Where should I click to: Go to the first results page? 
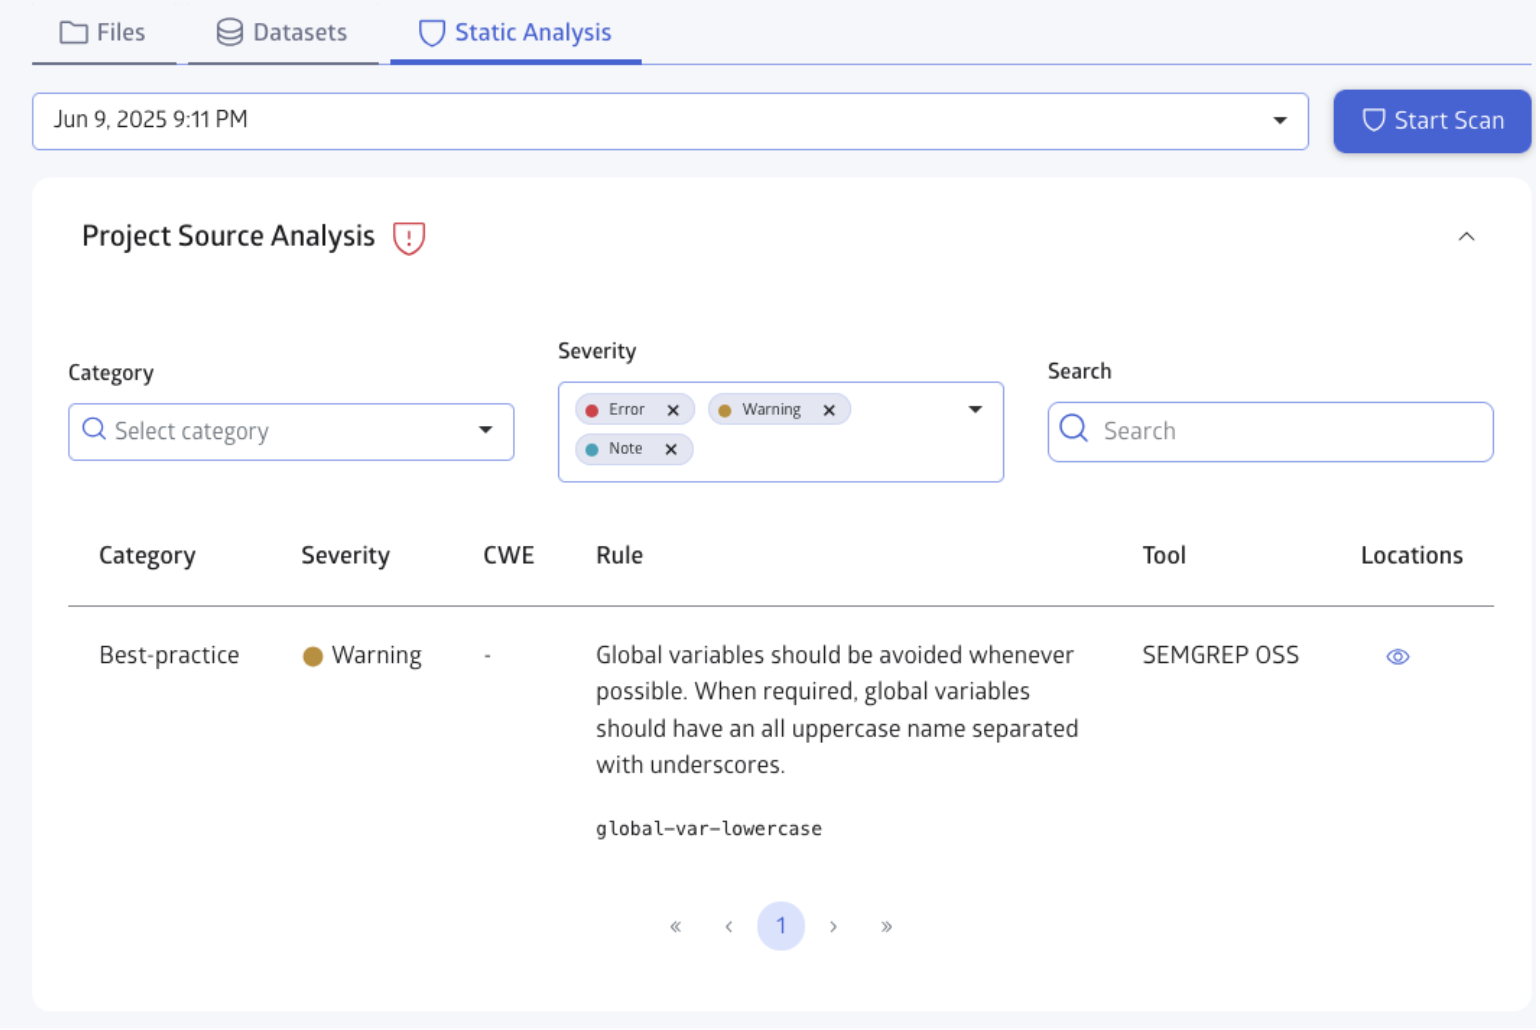(676, 927)
